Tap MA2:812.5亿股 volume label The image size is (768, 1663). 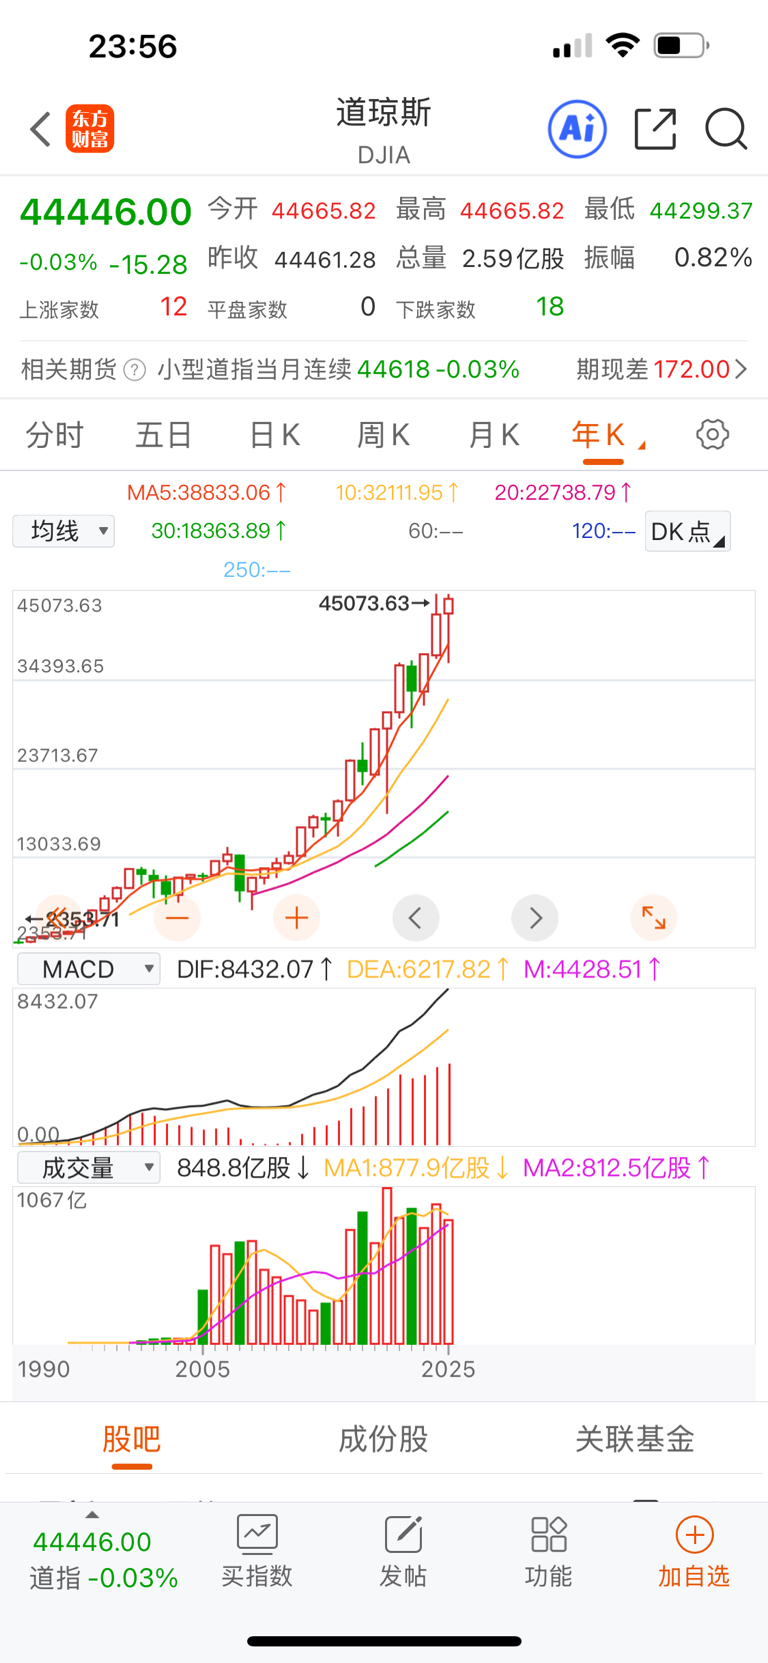[617, 1167]
